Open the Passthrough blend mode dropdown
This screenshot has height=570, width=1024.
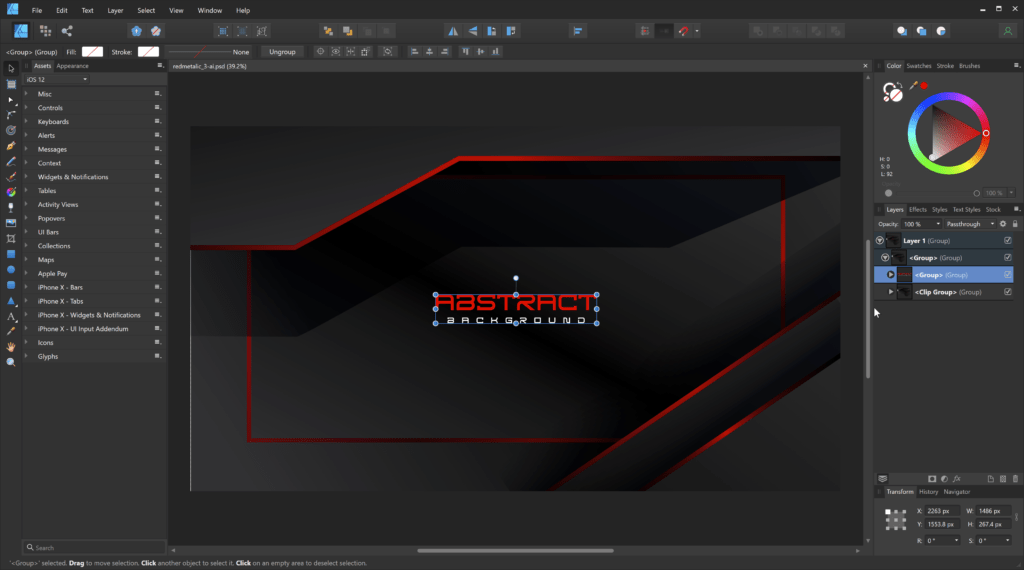click(970, 224)
